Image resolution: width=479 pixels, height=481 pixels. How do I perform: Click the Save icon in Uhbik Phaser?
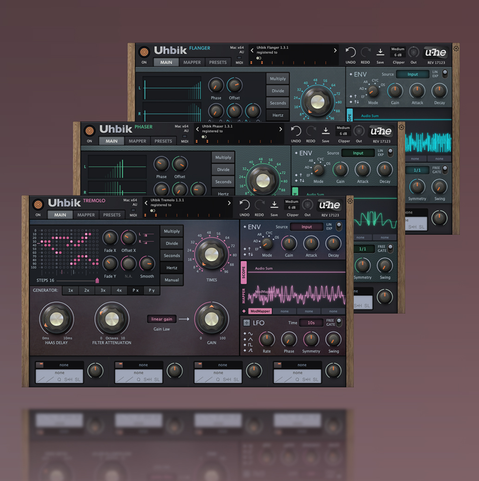tap(326, 131)
